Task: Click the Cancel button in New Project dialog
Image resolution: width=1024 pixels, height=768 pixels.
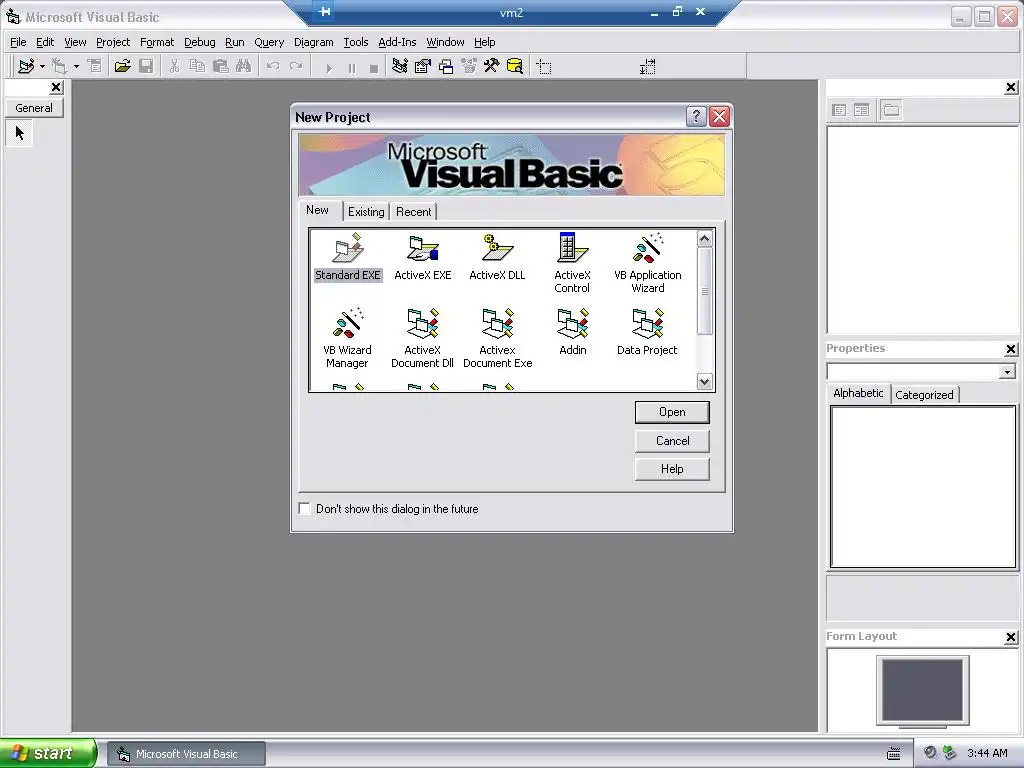Action: [672, 441]
